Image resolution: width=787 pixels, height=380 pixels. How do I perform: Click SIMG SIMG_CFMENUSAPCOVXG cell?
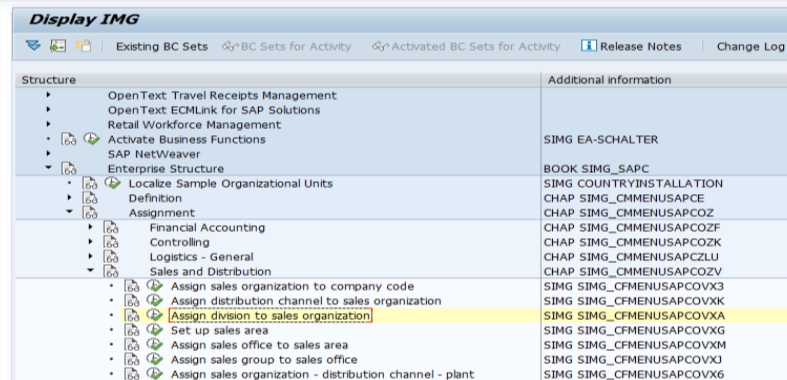[634, 330]
